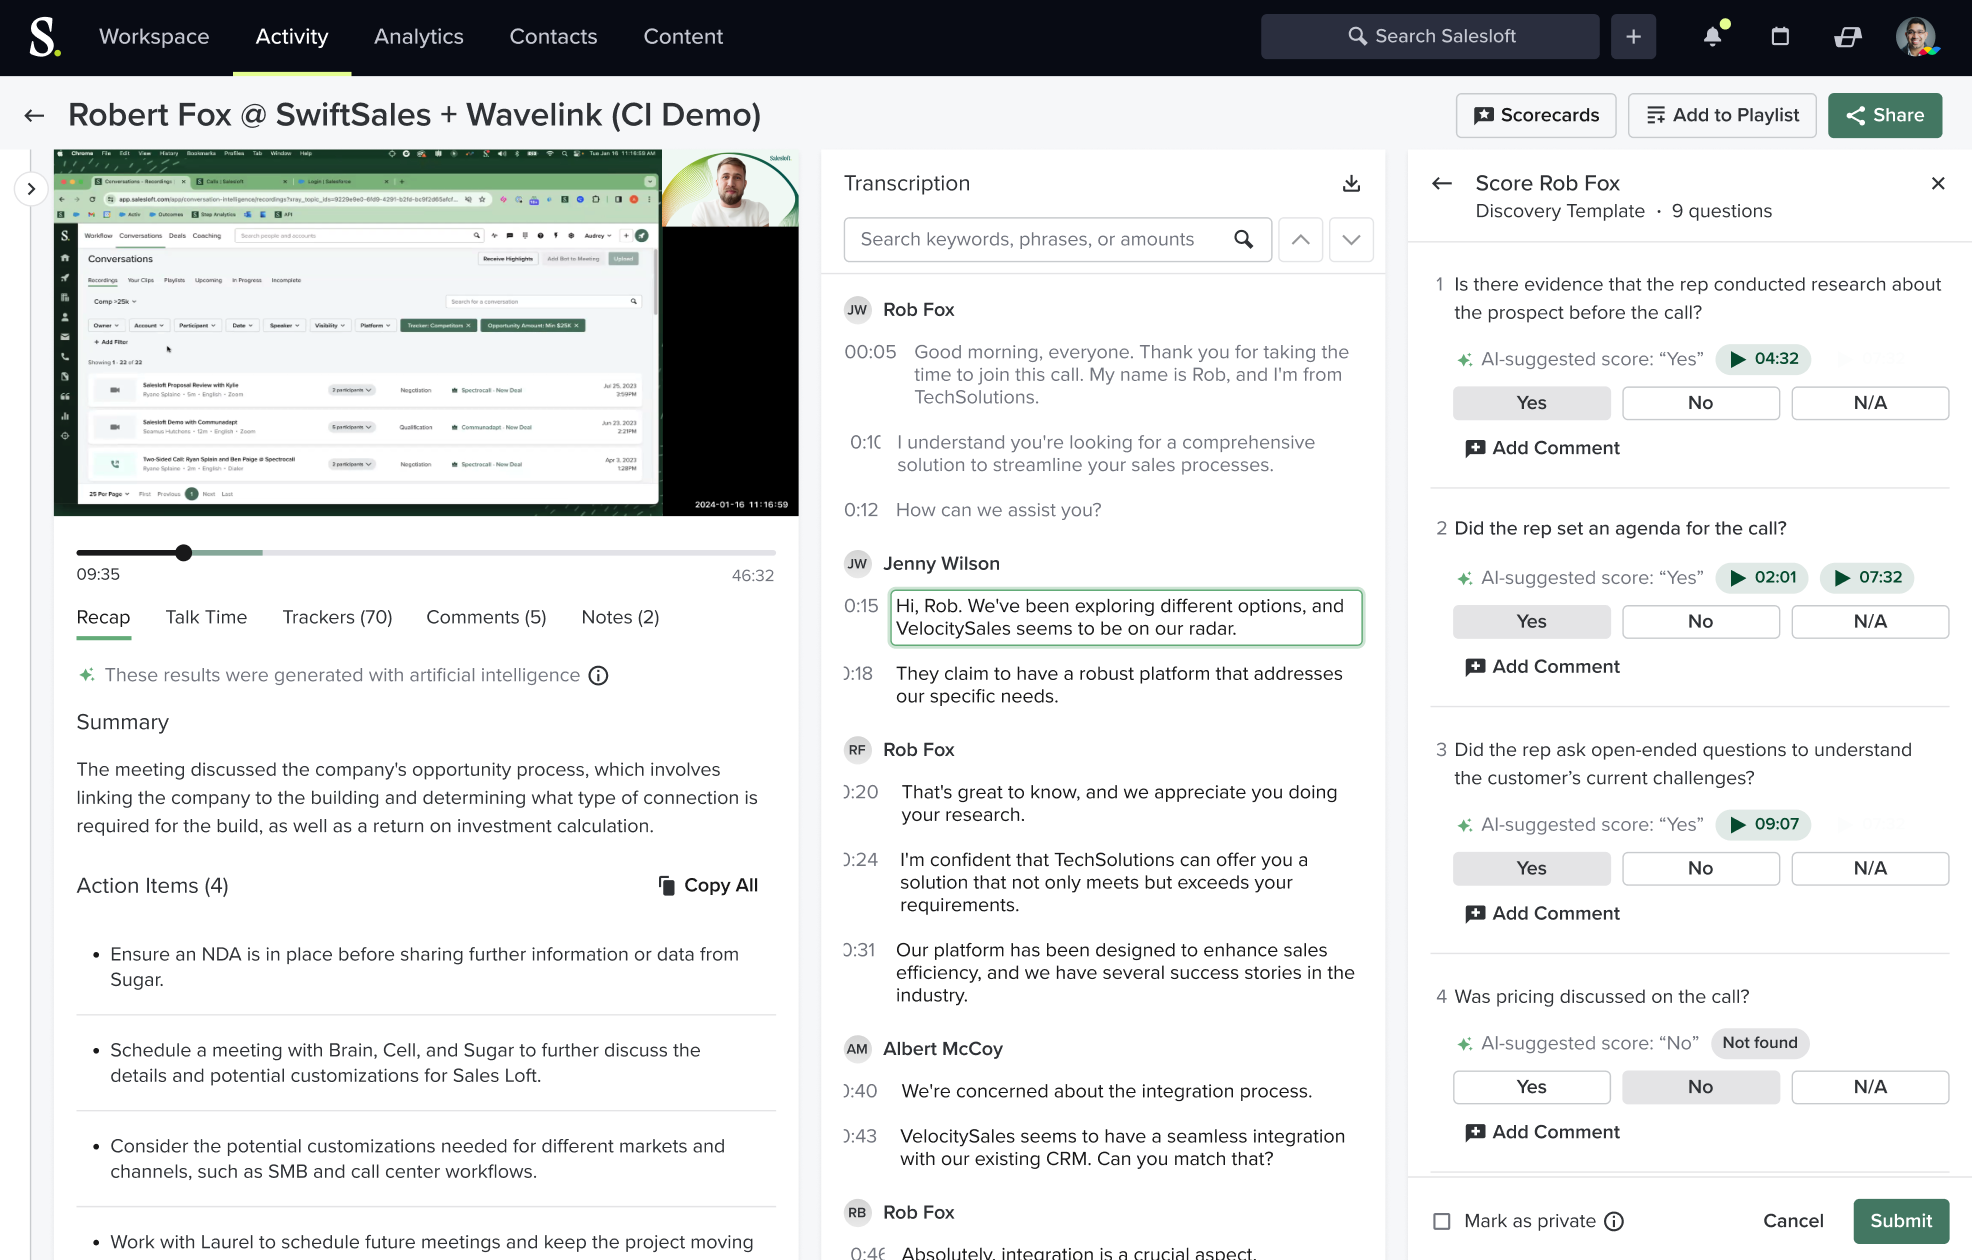
Task: Add comment on question 3
Action: (1542, 913)
